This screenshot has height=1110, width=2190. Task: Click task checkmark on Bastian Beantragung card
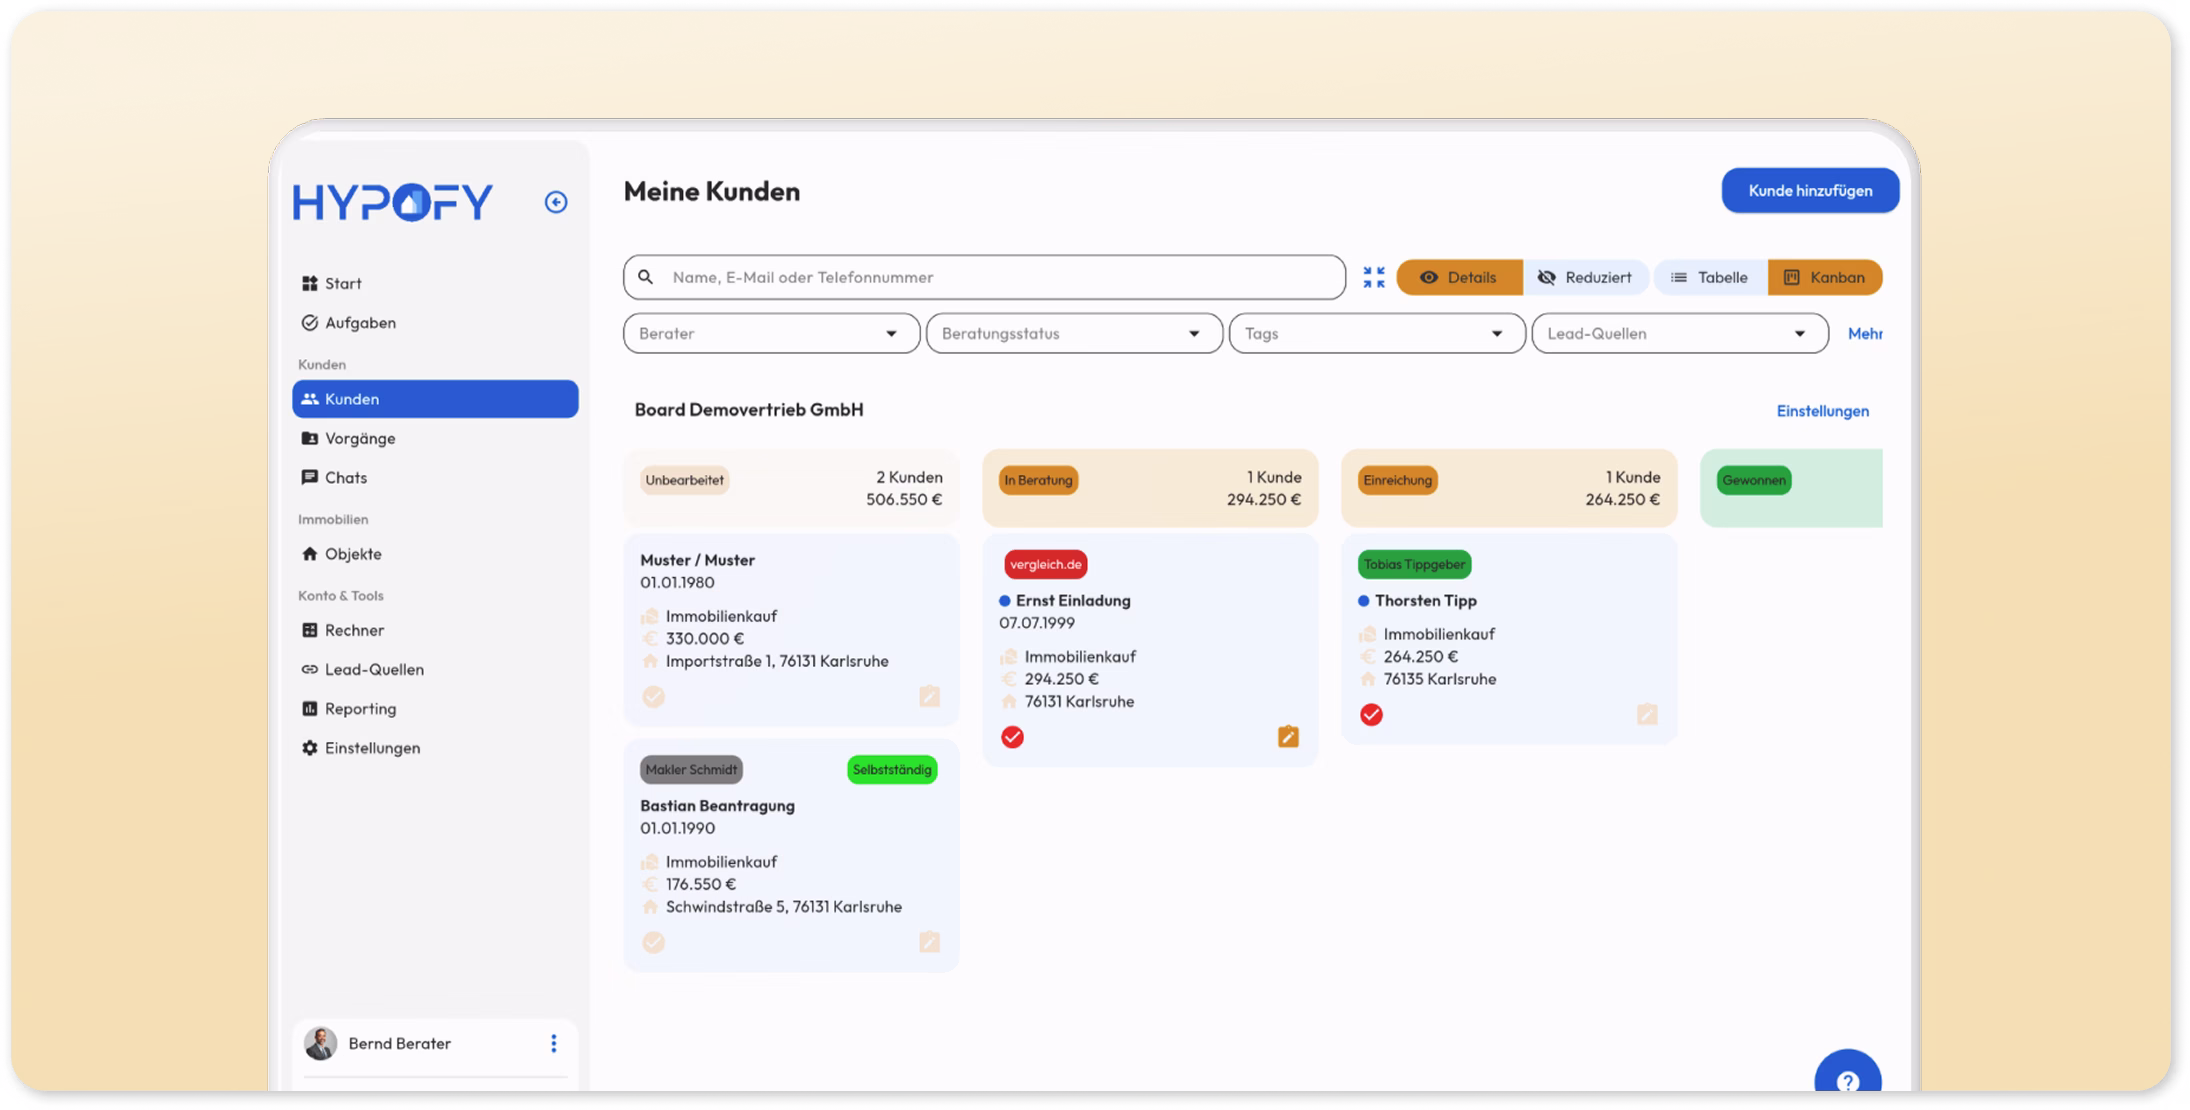[654, 942]
